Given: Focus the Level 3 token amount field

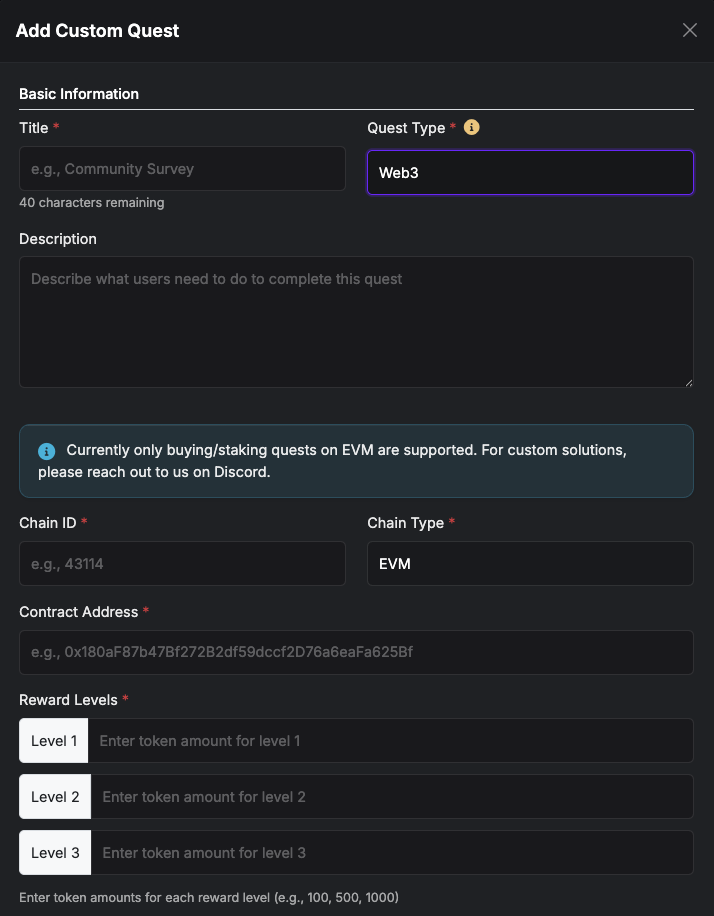Looking at the screenshot, I should (x=390, y=853).
